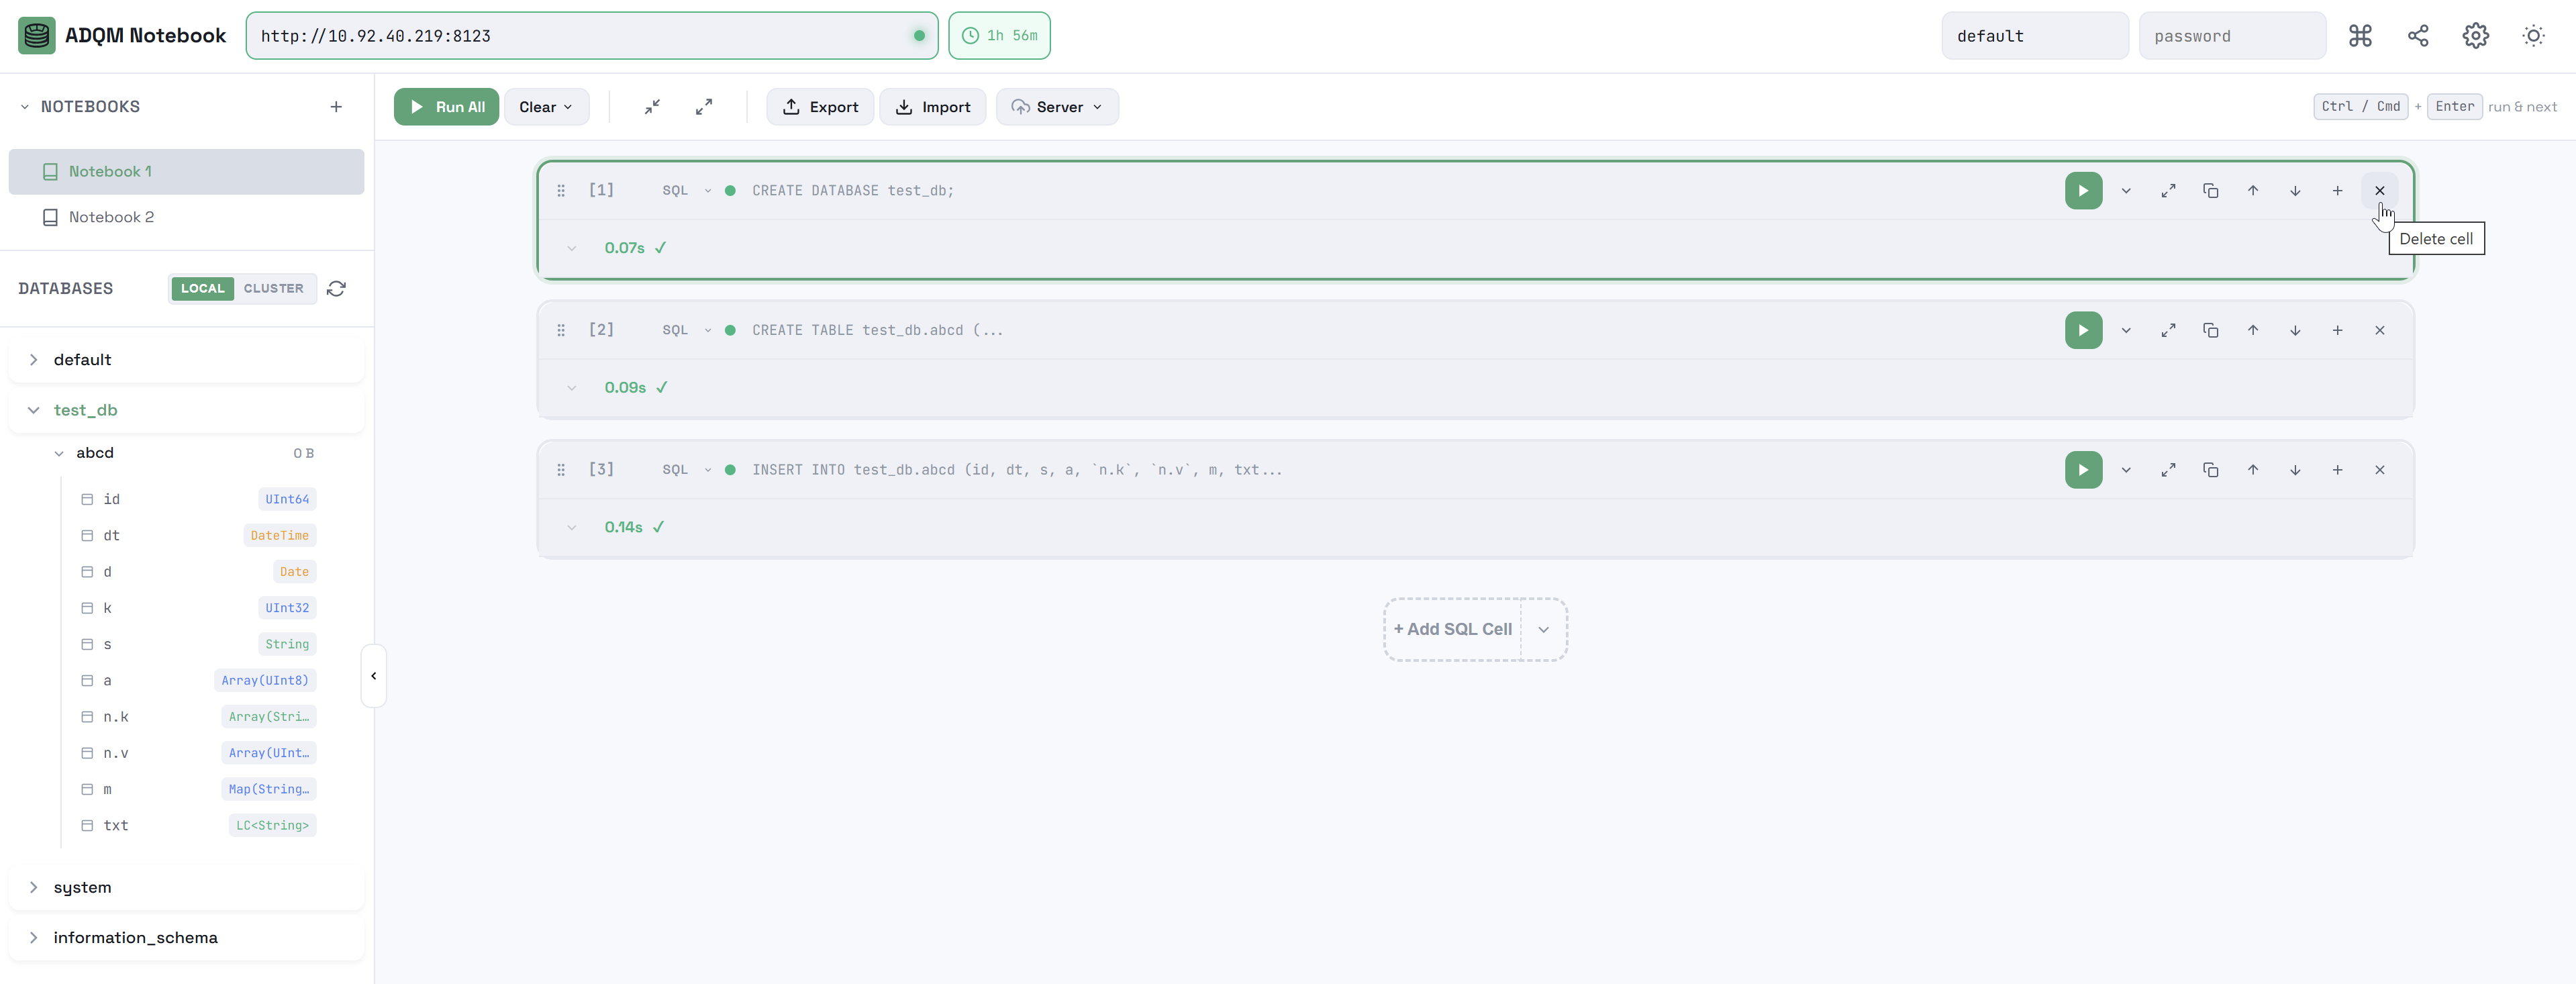This screenshot has width=2576, height=984.
Task: Expand cell 3 to fullscreen
Action: 2167,470
